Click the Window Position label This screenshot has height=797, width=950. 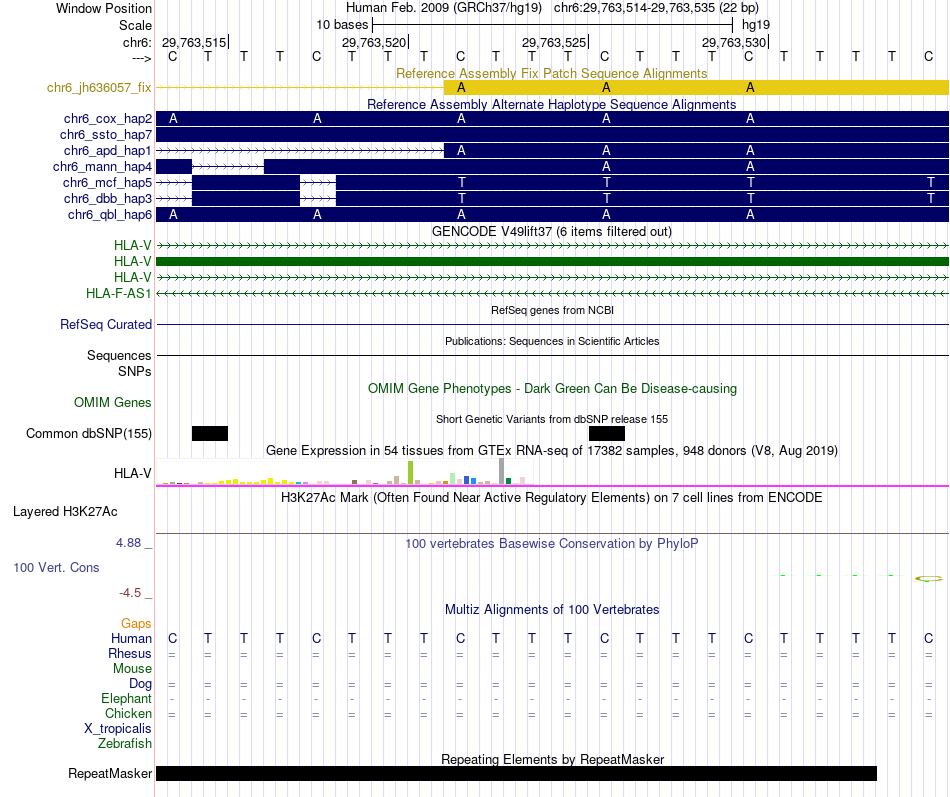point(104,8)
